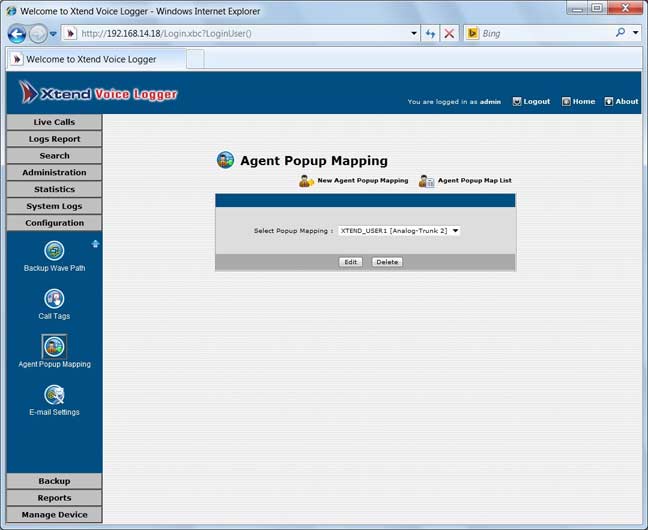Click the About icon in header

pyautogui.click(x=608, y=101)
